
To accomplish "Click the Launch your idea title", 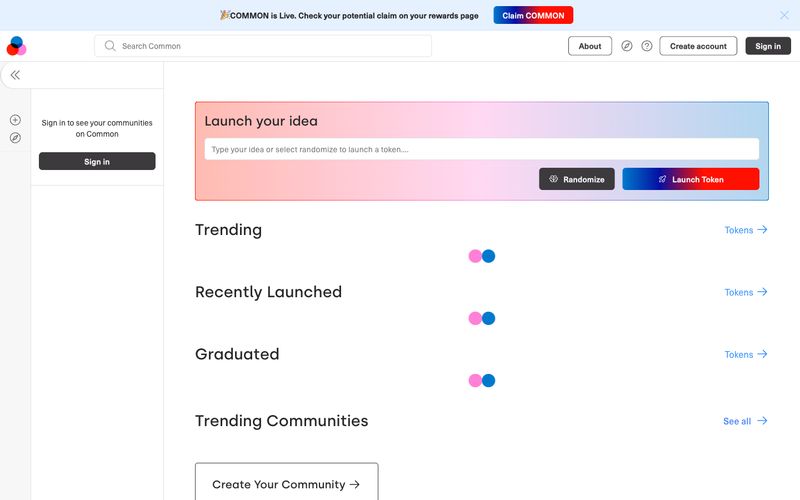I will point(261,121).
